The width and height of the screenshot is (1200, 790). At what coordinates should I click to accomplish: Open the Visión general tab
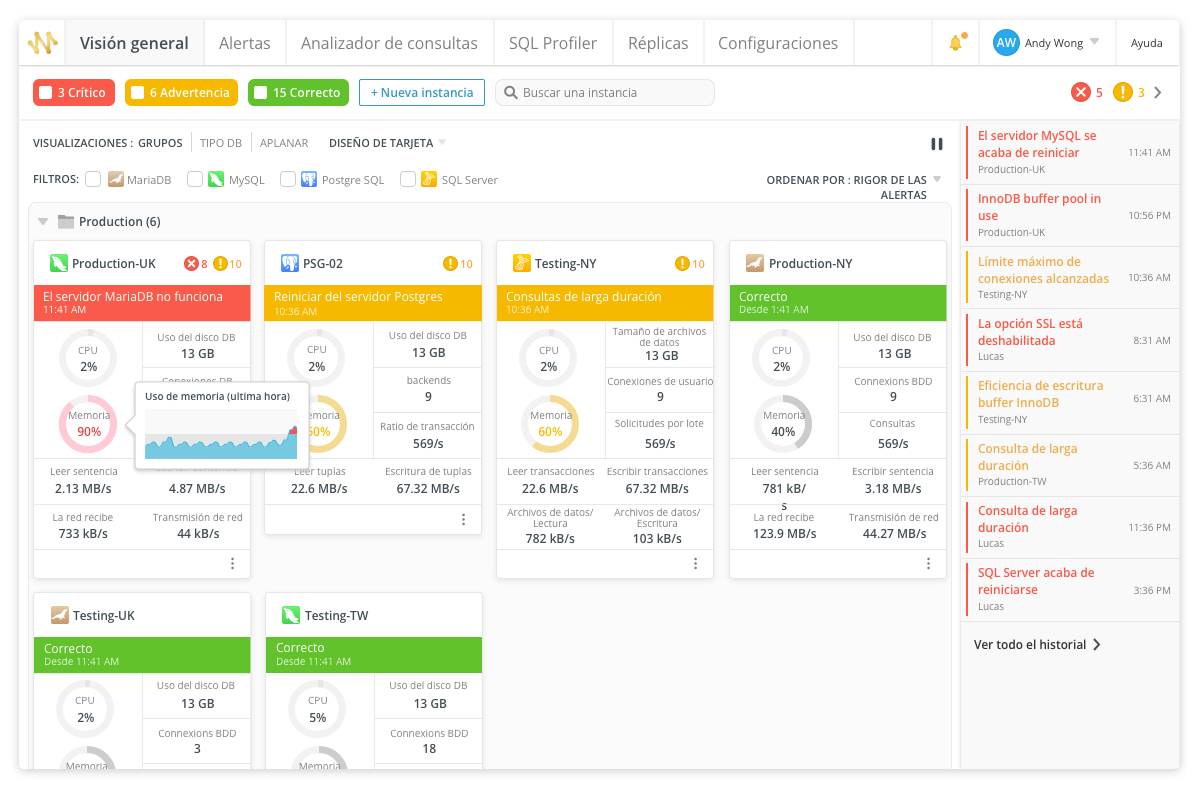134,43
